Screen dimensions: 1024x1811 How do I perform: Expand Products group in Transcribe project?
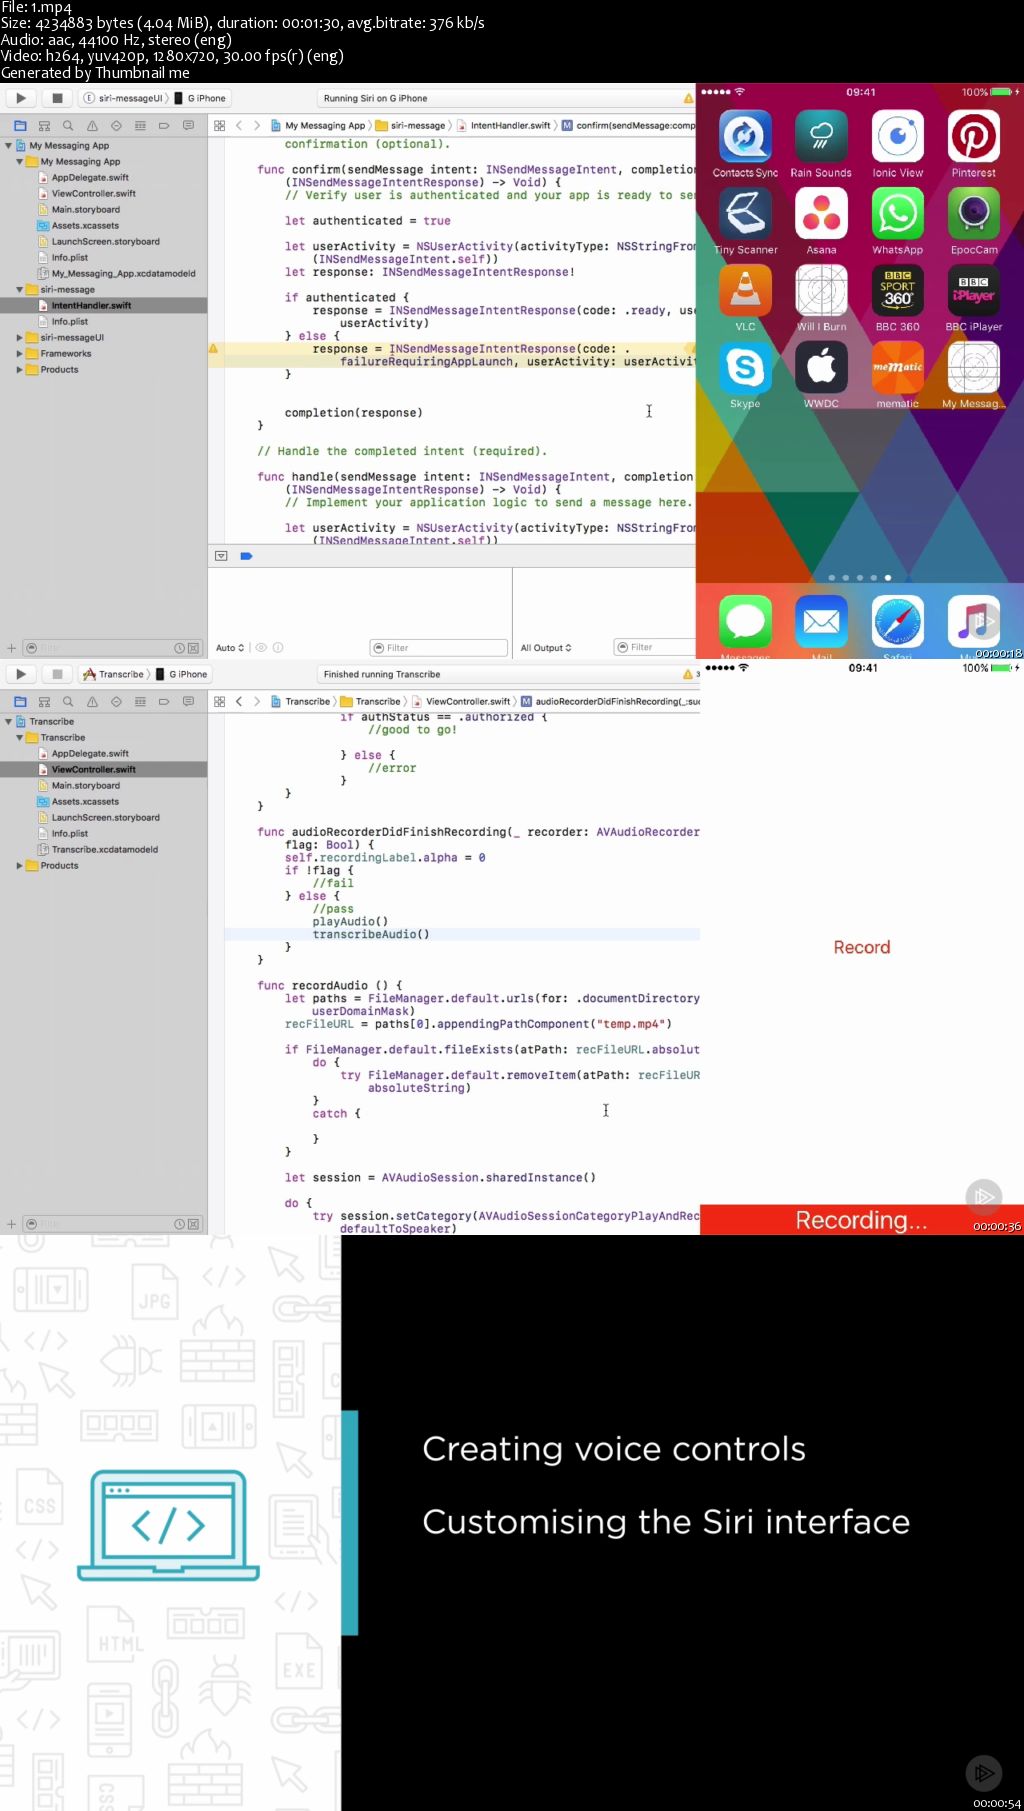[20, 866]
